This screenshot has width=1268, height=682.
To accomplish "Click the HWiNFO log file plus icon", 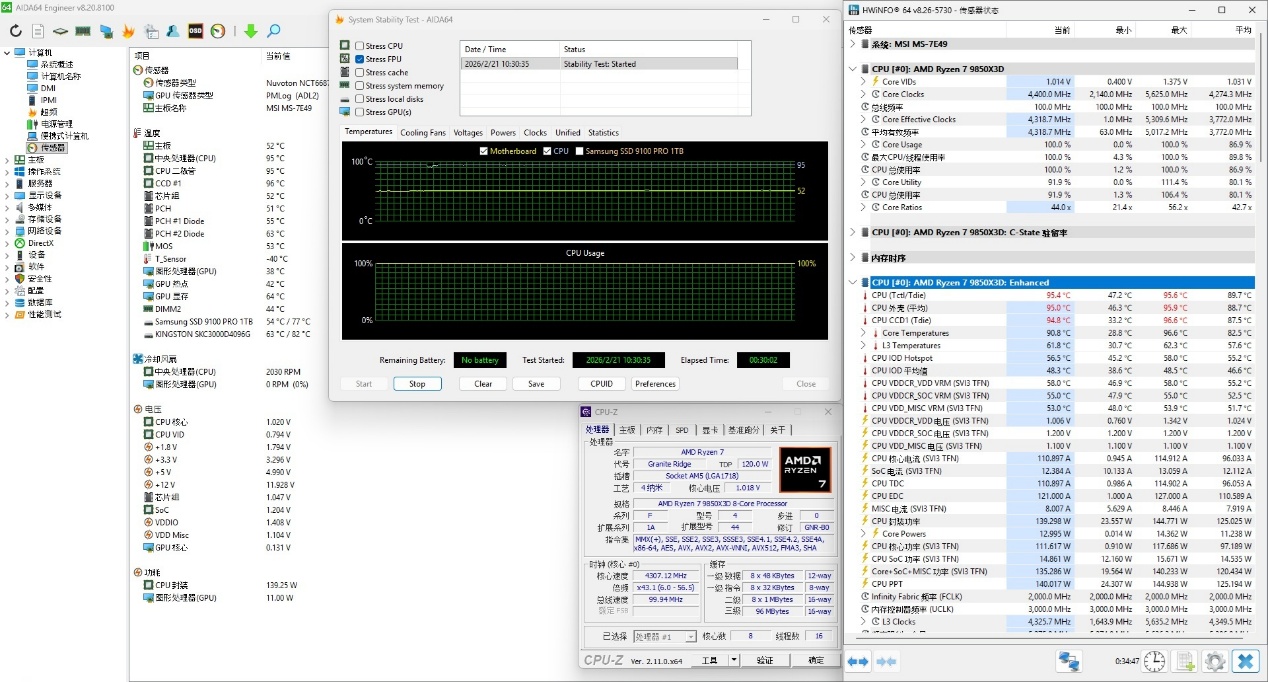I will 1185,661.
